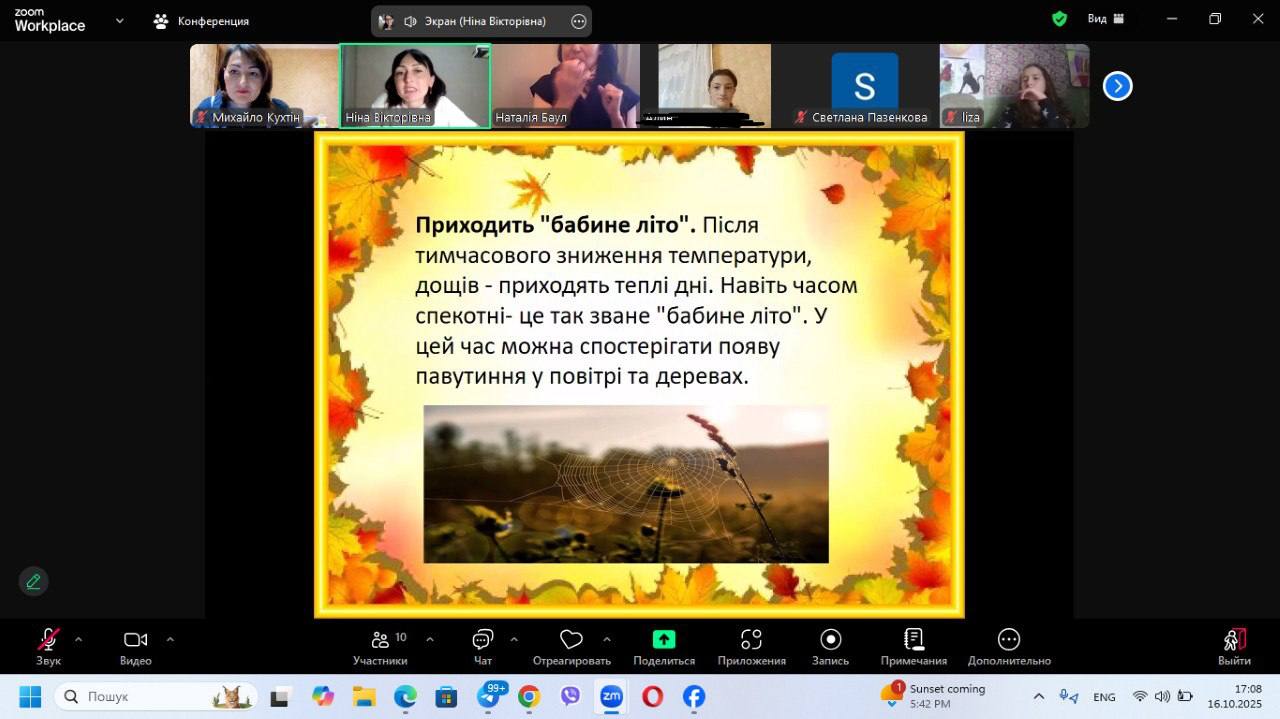
Task: Expand video options arrow next to camera
Action: click(169, 639)
